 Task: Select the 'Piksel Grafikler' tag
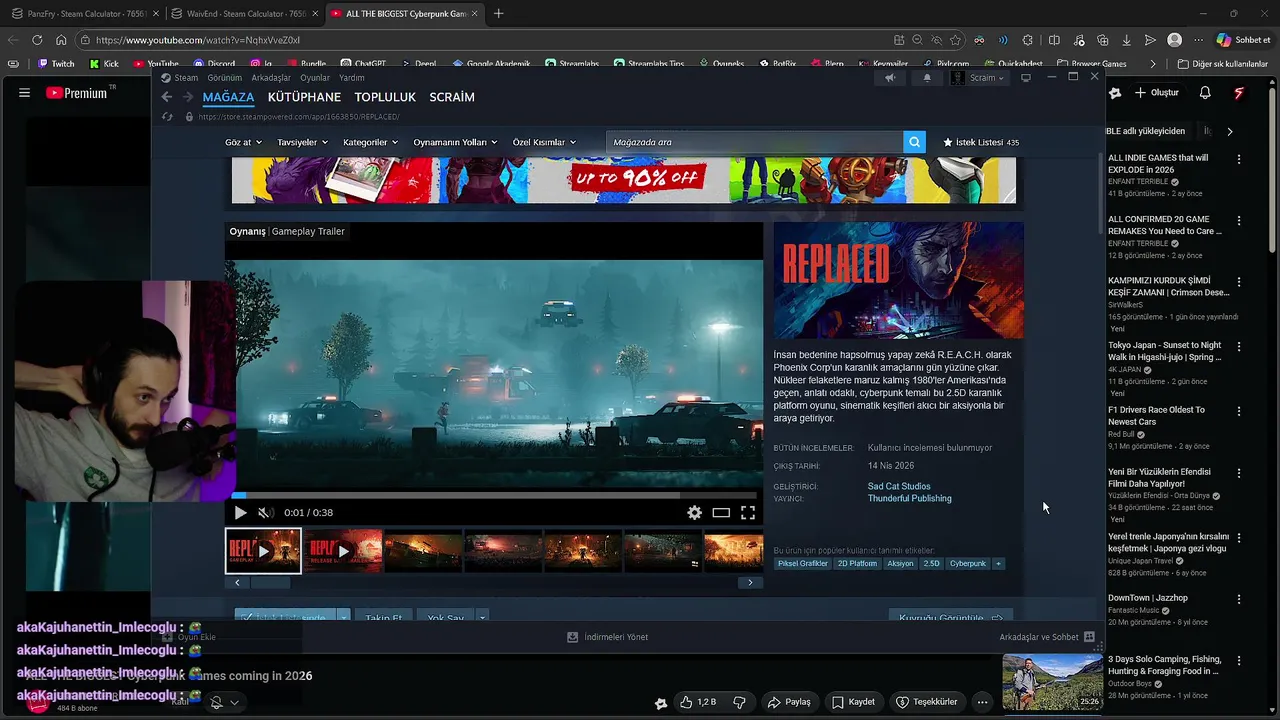pos(803,563)
